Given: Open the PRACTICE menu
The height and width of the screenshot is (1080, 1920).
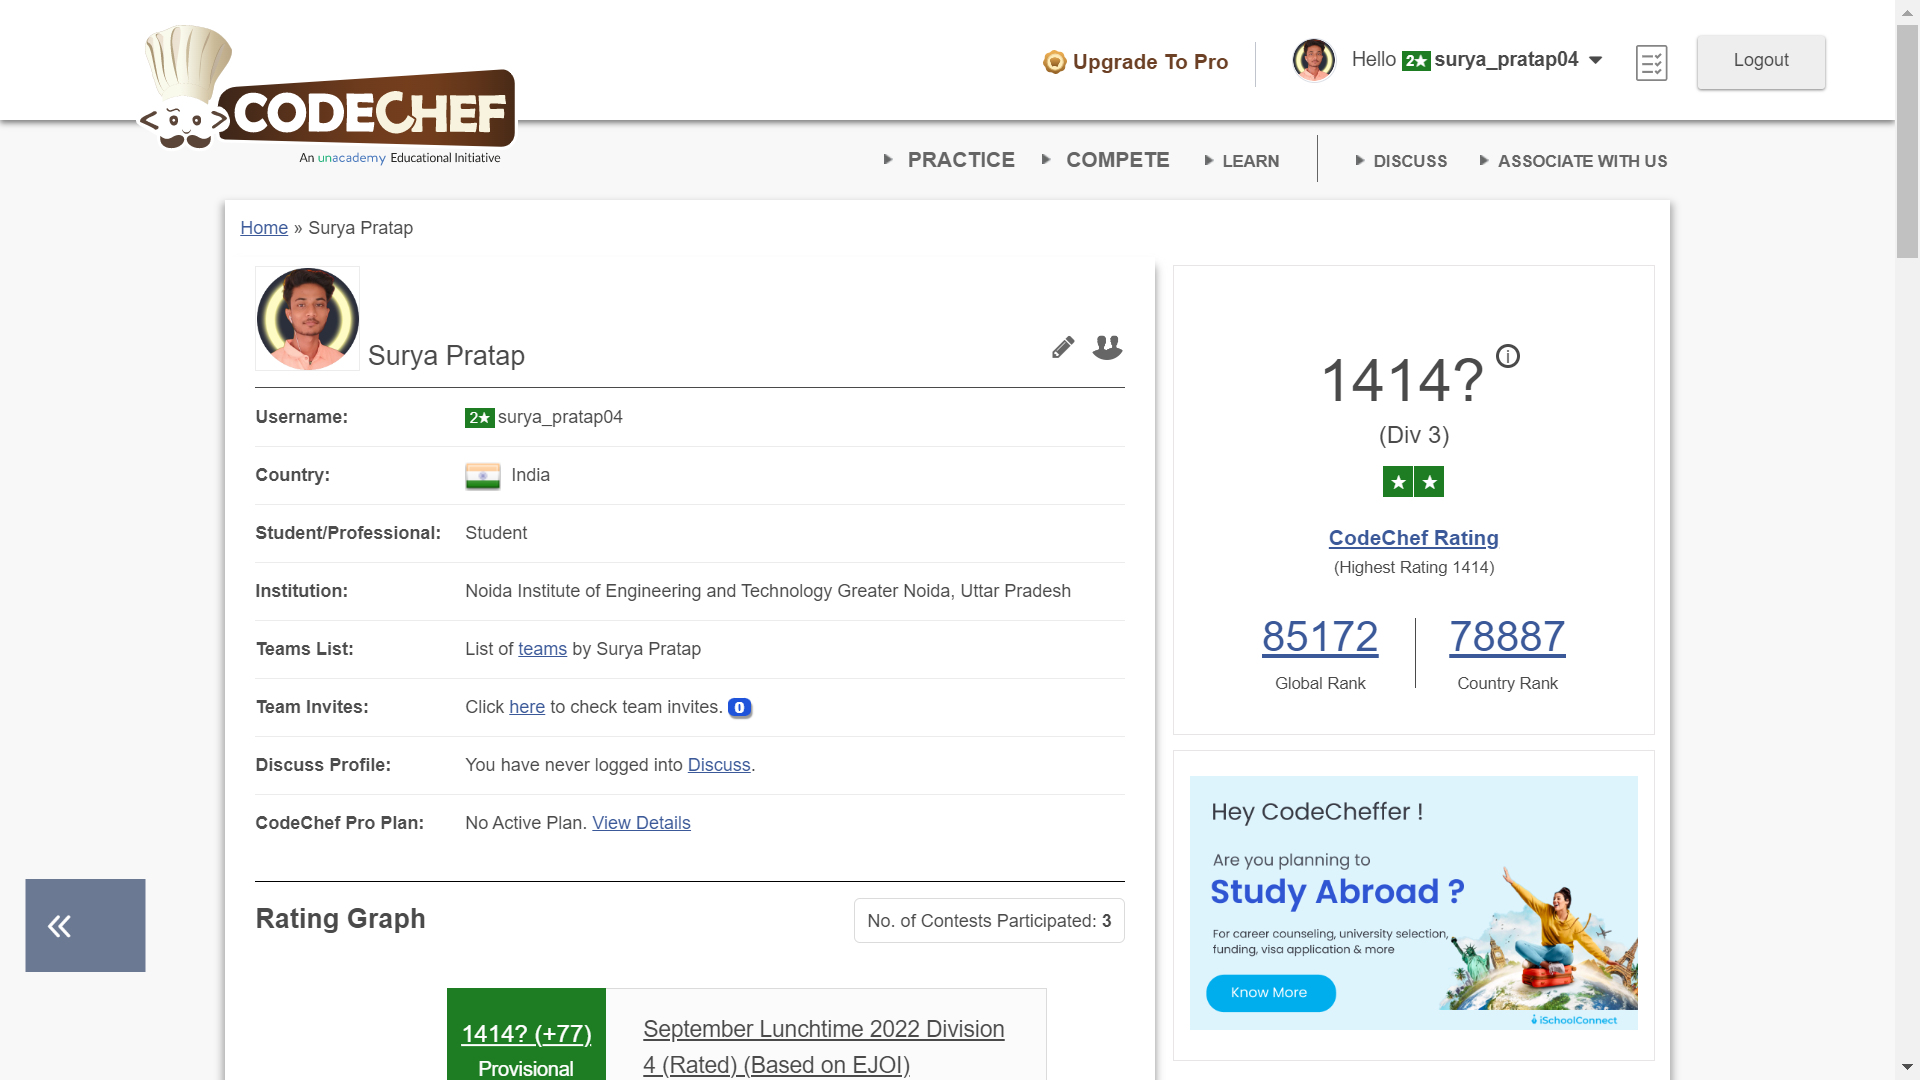Looking at the screenshot, I should pos(961,160).
